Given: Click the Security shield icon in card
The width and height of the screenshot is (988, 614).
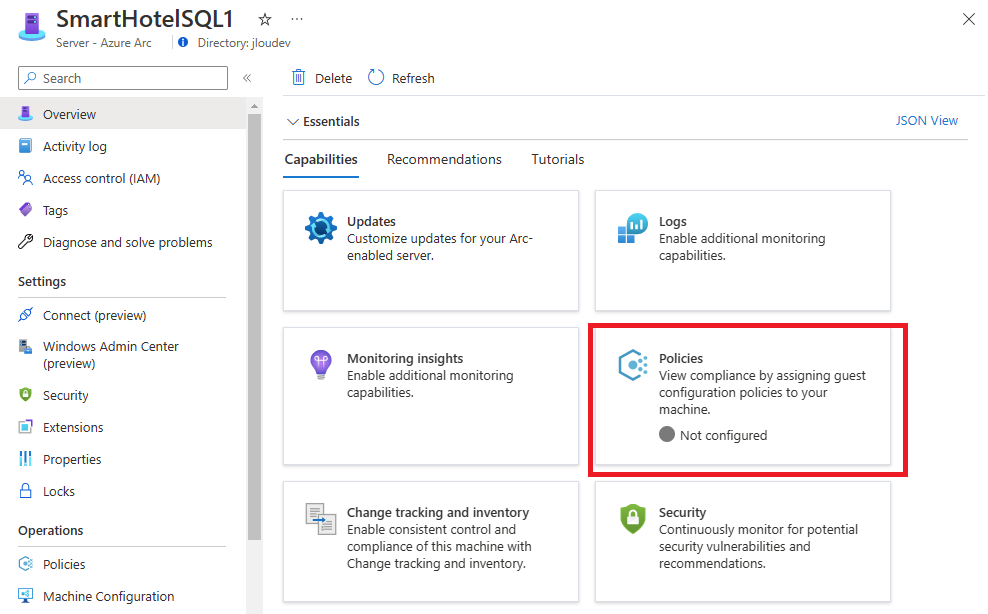Looking at the screenshot, I should pyautogui.click(x=633, y=519).
